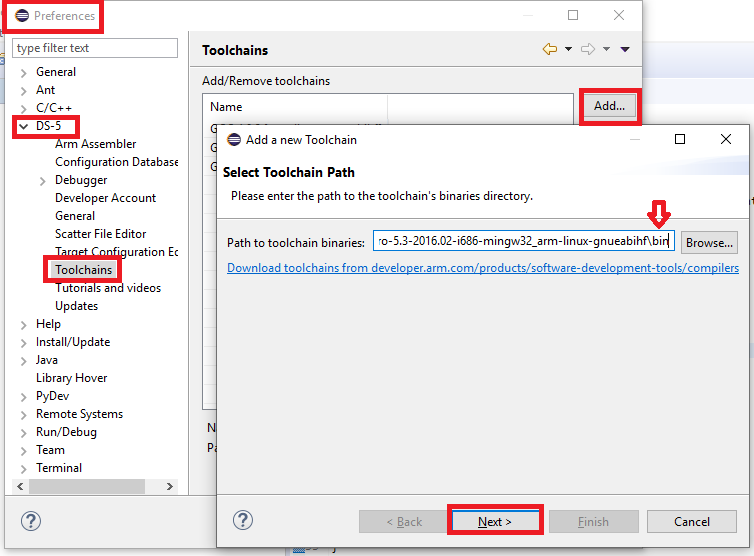Image resolution: width=754 pixels, height=556 pixels.
Task: Click the Path to toolchain binaries field
Action: (x=524, y=241)
